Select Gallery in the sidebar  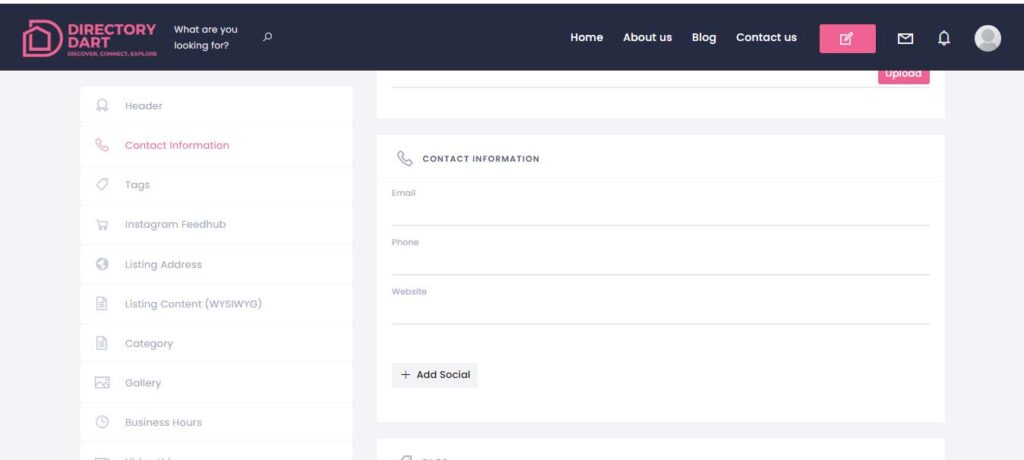click(216, 383)
